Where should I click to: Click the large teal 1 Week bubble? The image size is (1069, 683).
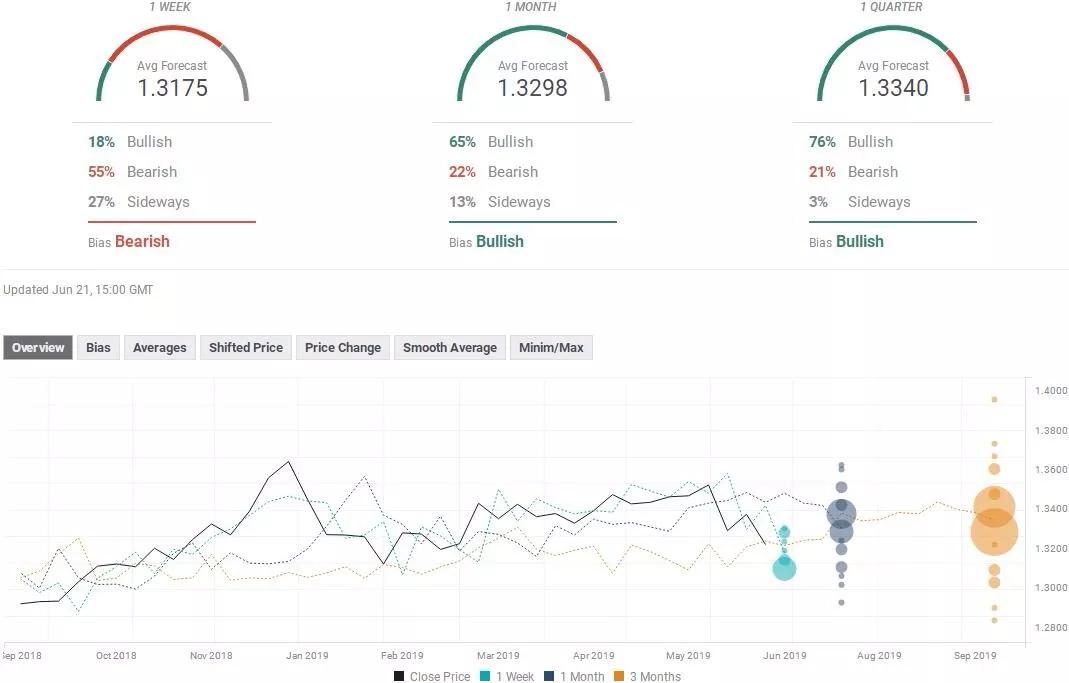(784, 568)
